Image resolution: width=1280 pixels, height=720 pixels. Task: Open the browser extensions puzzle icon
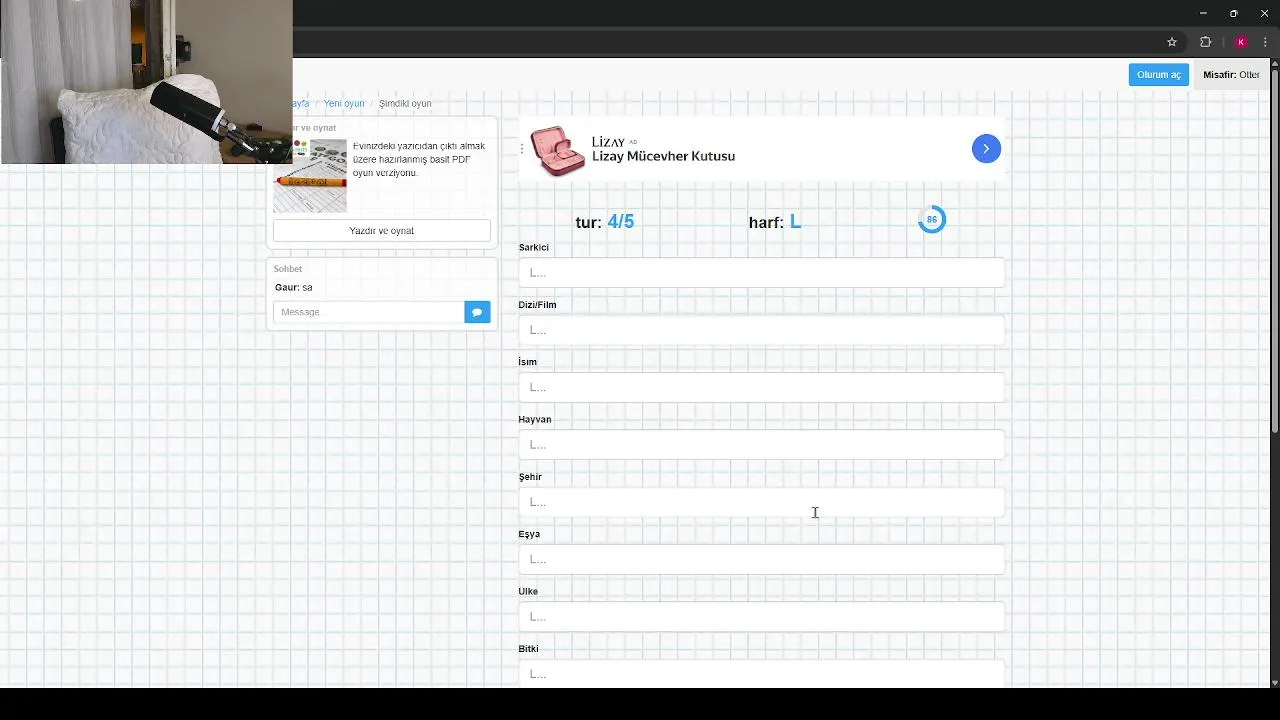coord(1205,42)
